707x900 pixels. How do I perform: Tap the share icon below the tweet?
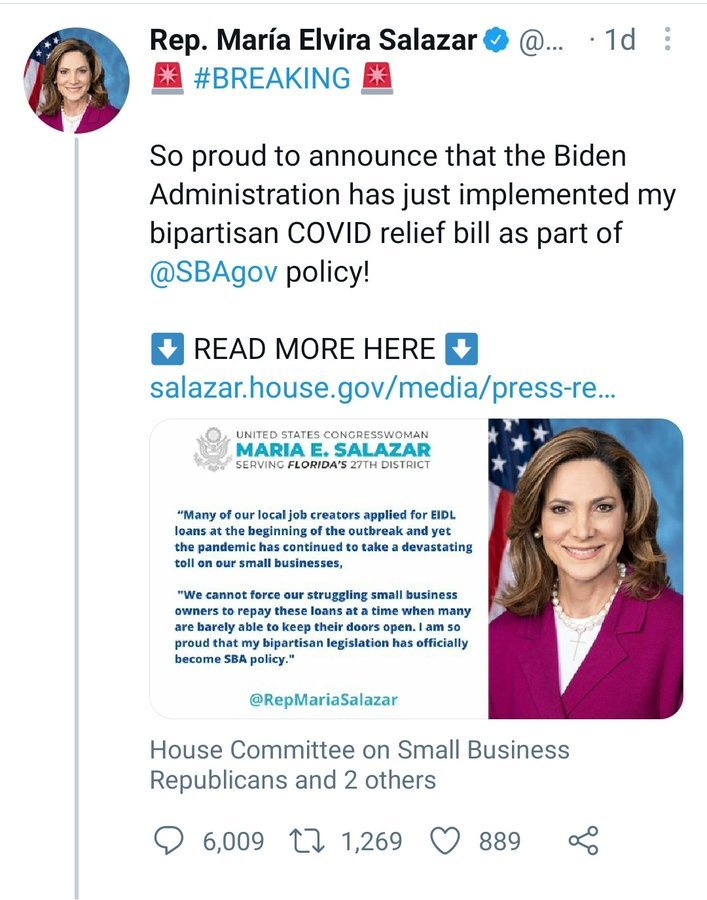tap(583, 841)
